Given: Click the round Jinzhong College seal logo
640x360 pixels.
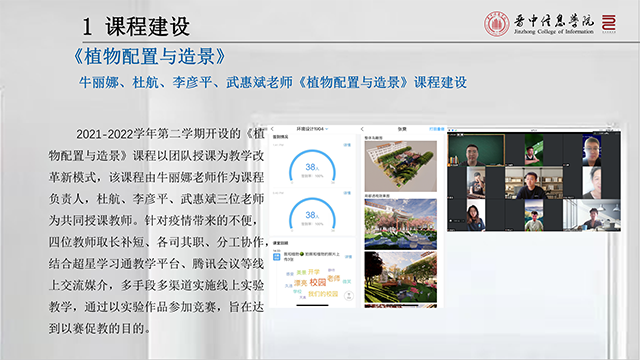Looking at the screenshot, I should tap(496, 24).
